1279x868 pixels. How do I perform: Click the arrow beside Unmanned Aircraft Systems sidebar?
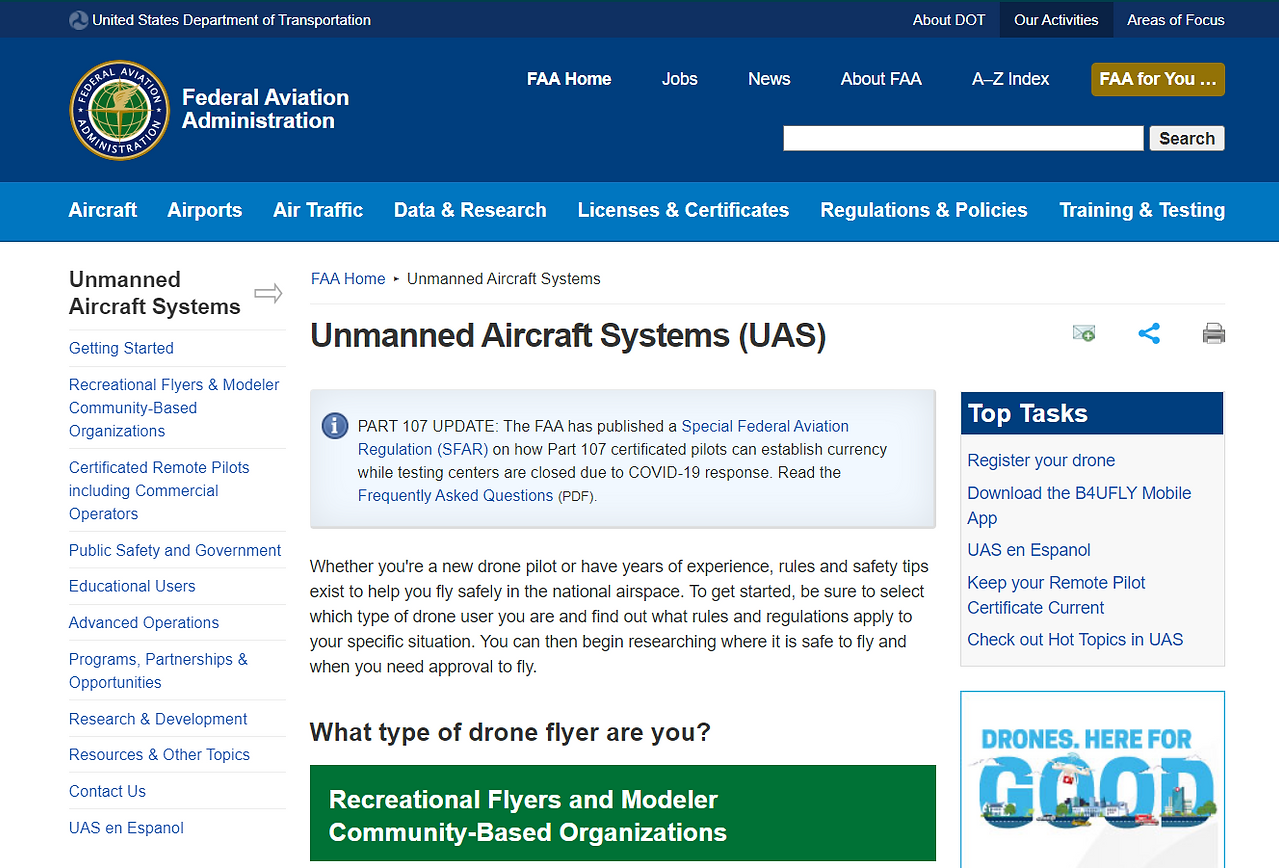pyautogui.click(x=268, y=294)
